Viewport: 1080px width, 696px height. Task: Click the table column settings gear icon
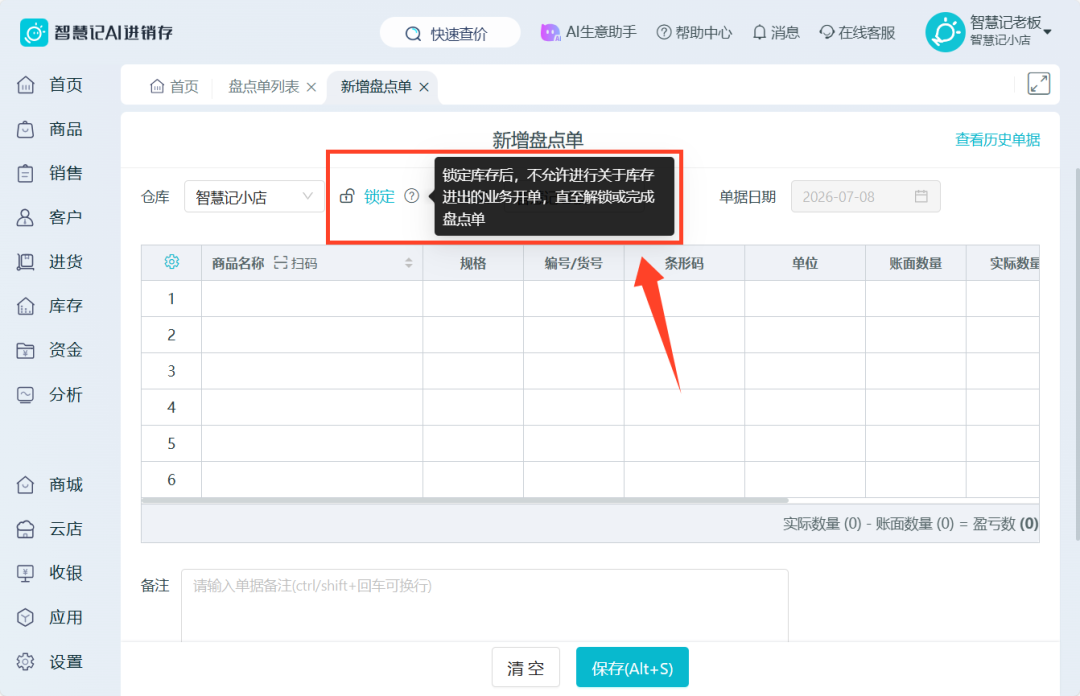172,263
